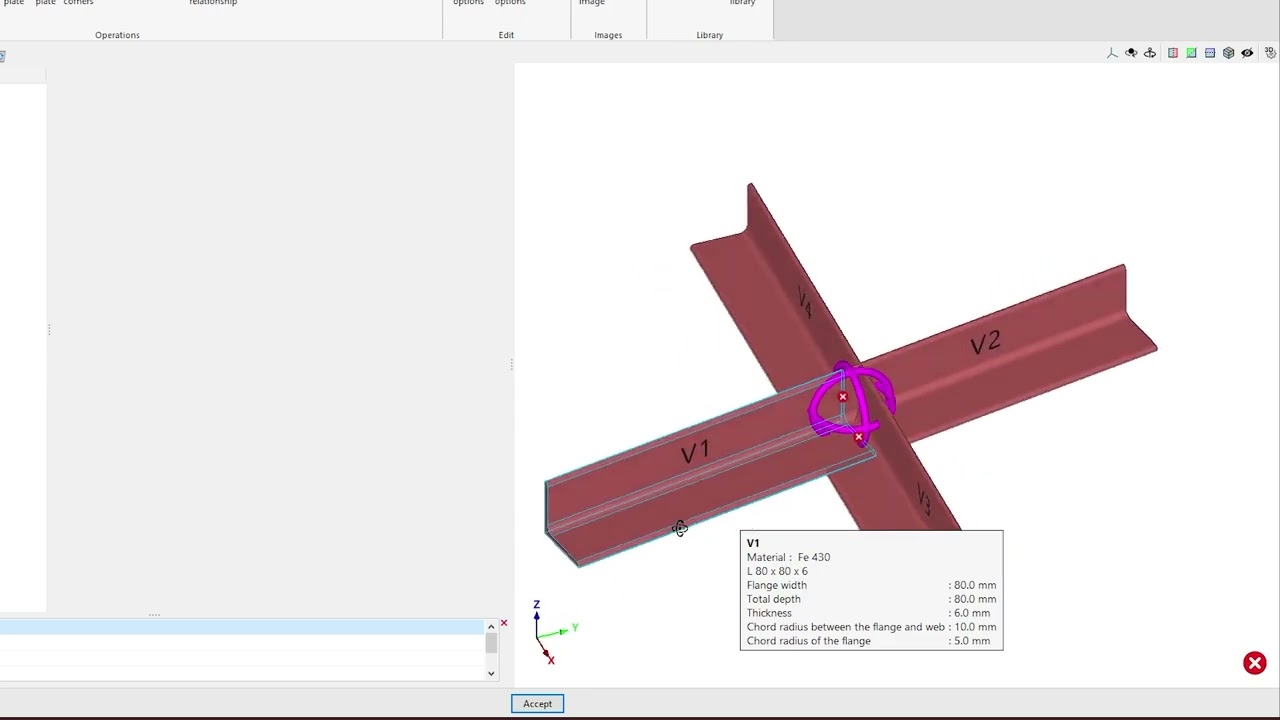1280x720 pixels.
Task: Click upper red X marker on gizmo
Action: (842, 398)
